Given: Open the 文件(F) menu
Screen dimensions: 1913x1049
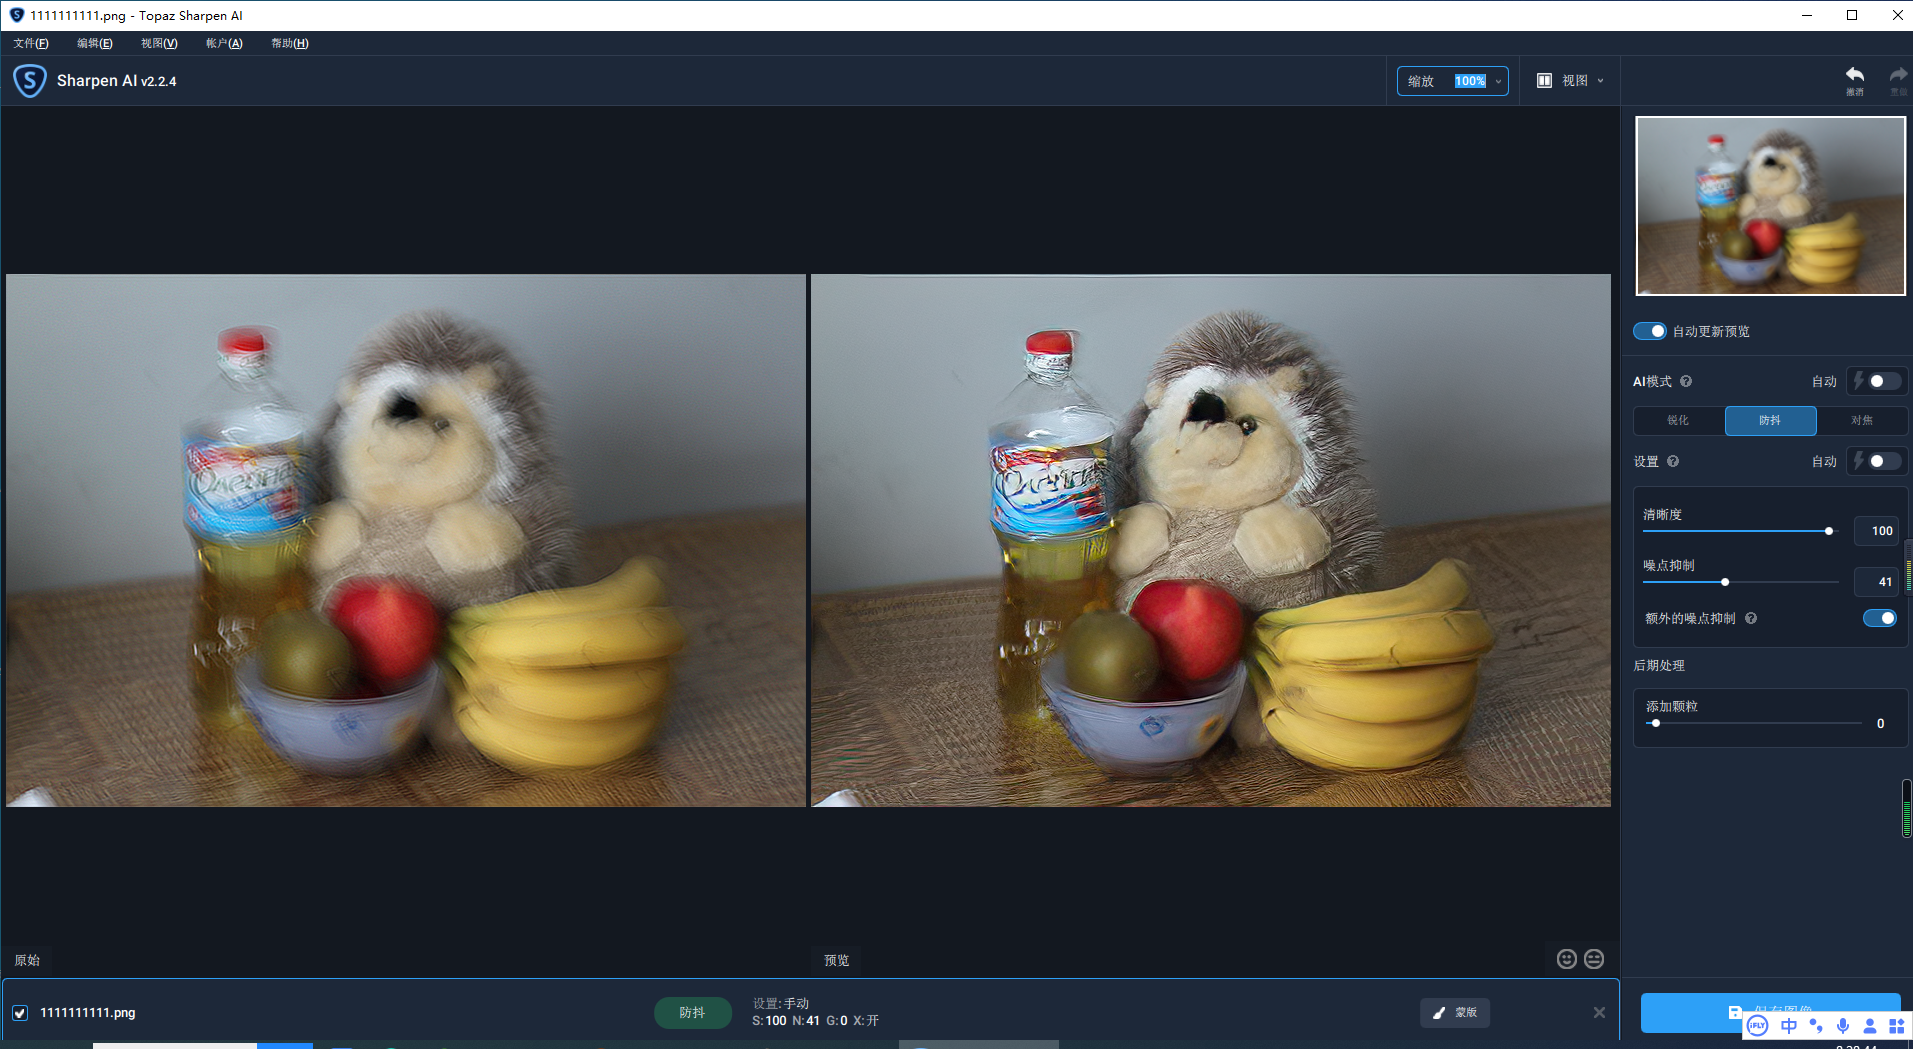Looking at the screenshot, I should pyautogui.click(x=31, y=43).
